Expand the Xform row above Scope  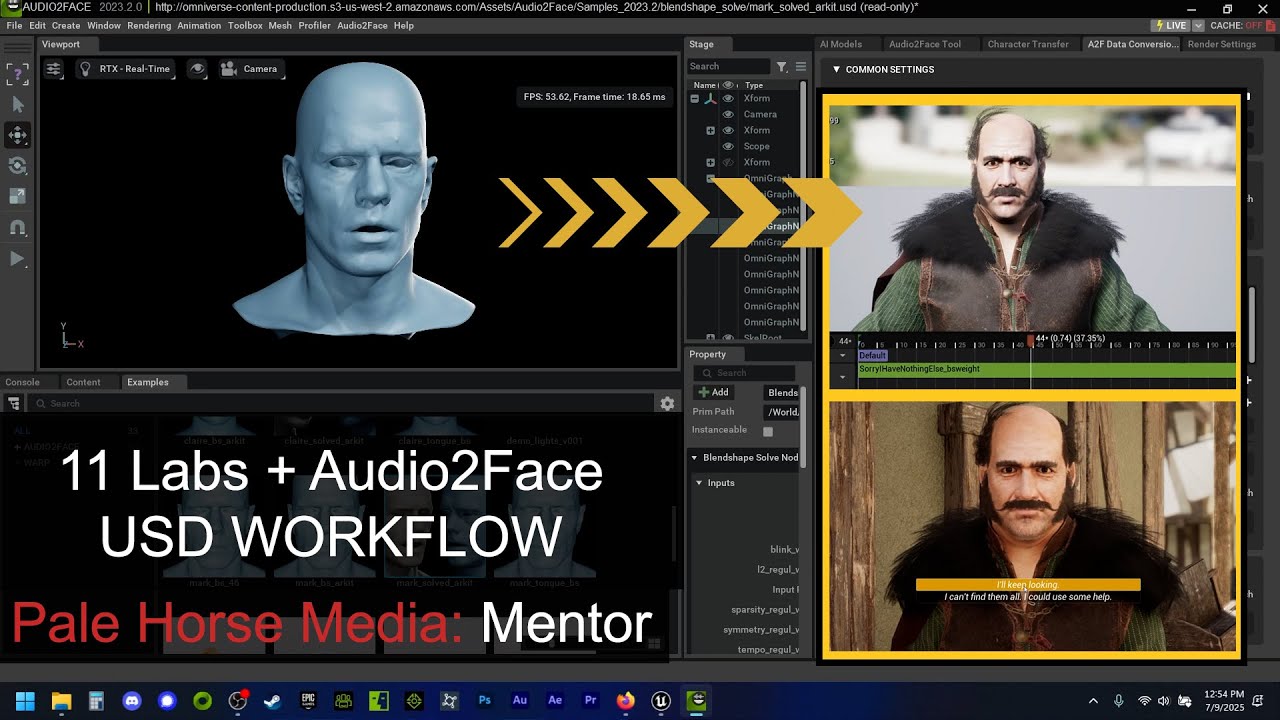click(x=710, y=130)
